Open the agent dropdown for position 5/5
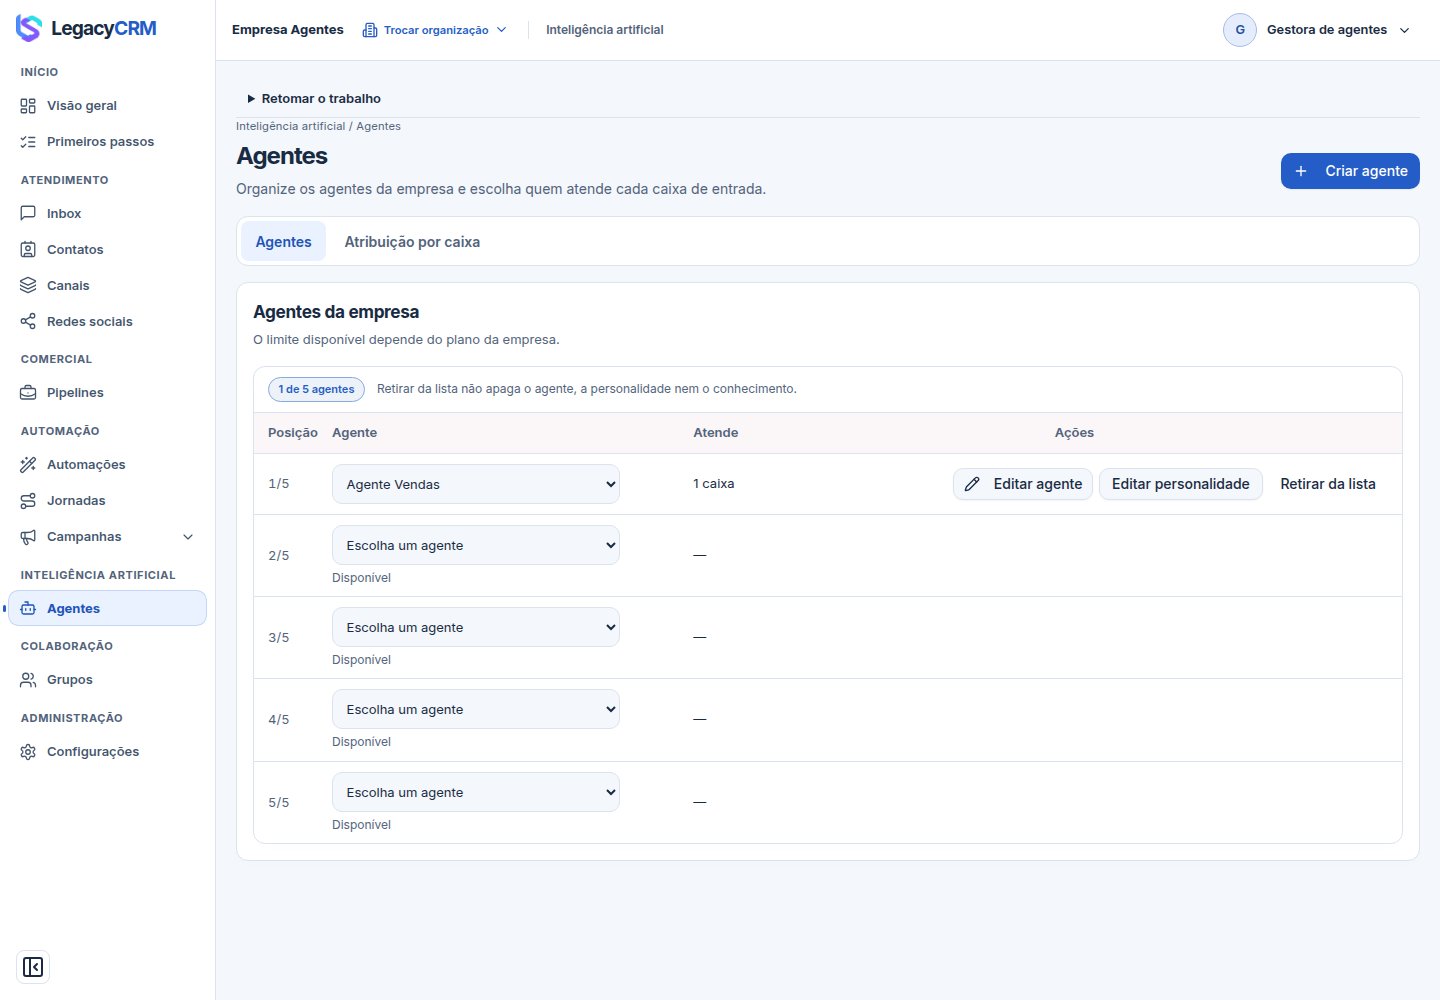This screenshot has width=1440, height=1000. [x=476, y=792]
